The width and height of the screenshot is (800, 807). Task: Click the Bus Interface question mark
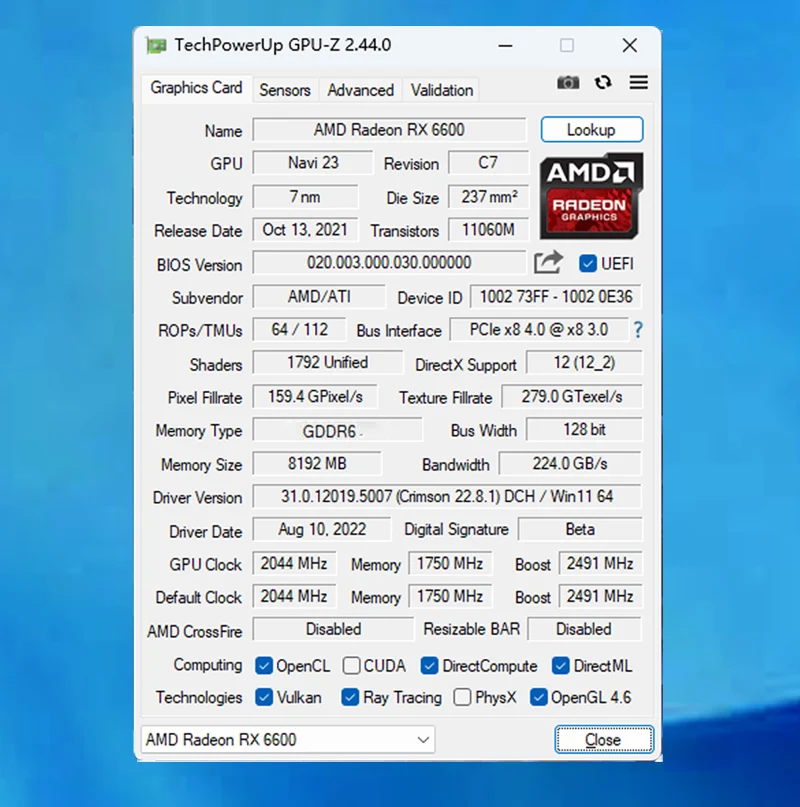pos(638,329)
